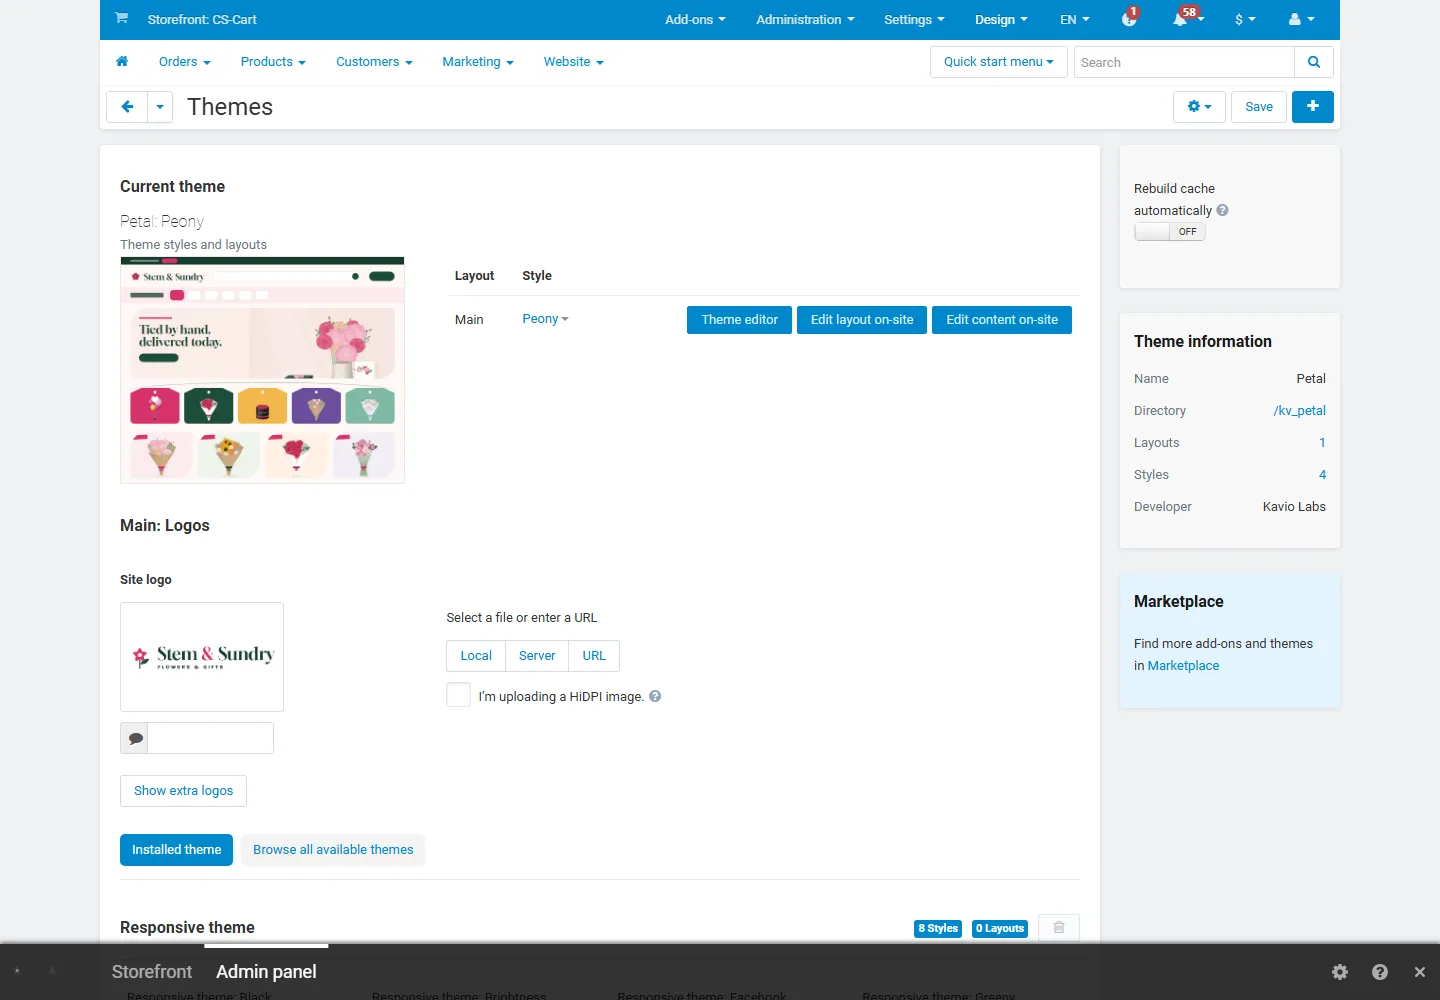Click the Save button
Viewport: 1440px width, 1000px height.
1259,107
